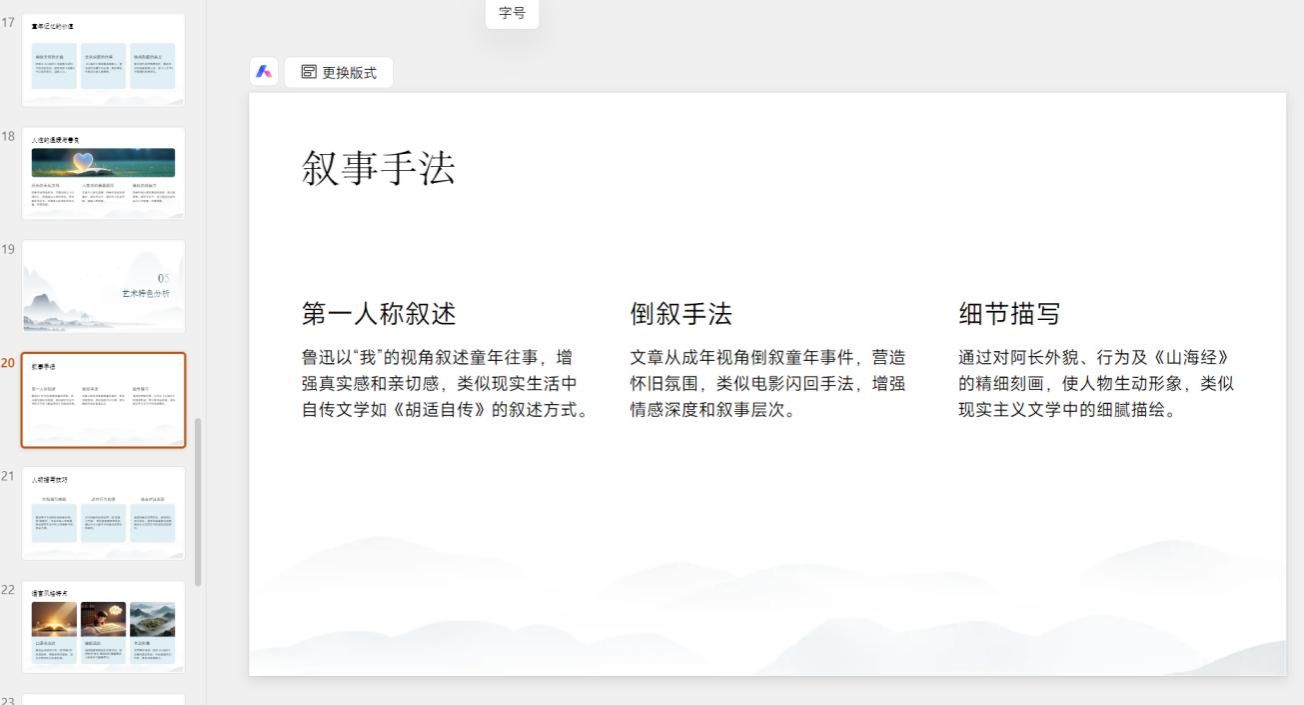Select slide 18 thumbnail with heart image
The height and width of the screenshot is (705, 1304).
click(x=104, y=173)
